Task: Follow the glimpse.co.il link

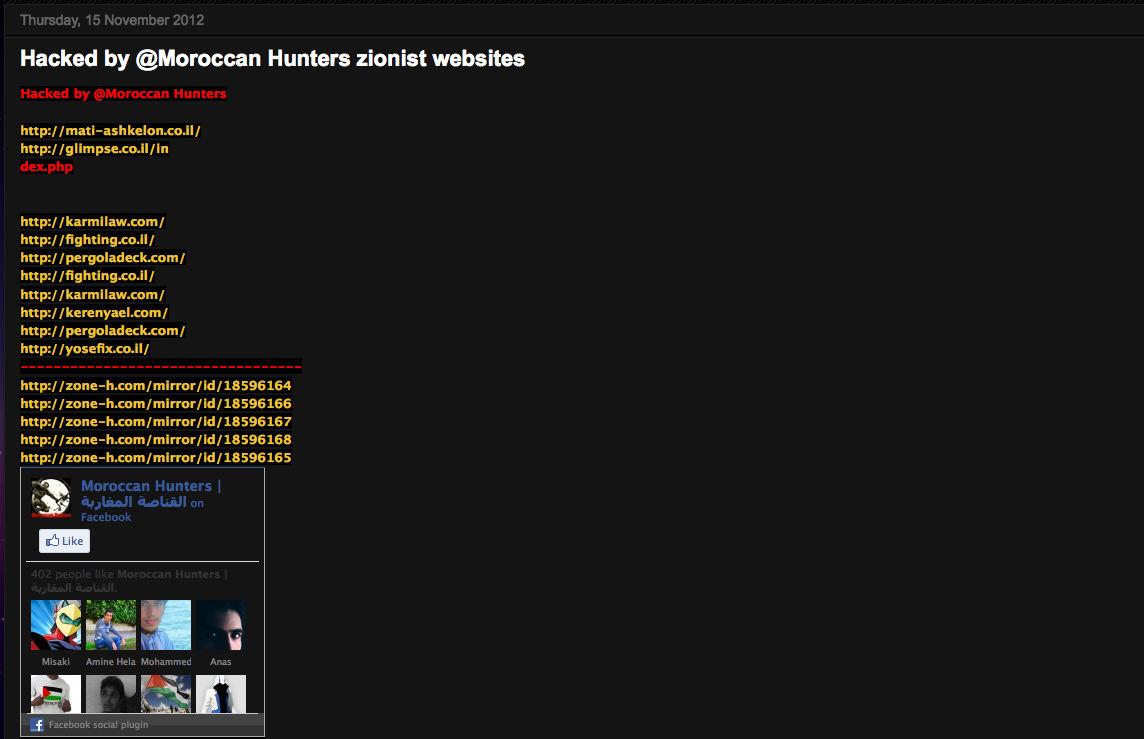Action: 94,148
